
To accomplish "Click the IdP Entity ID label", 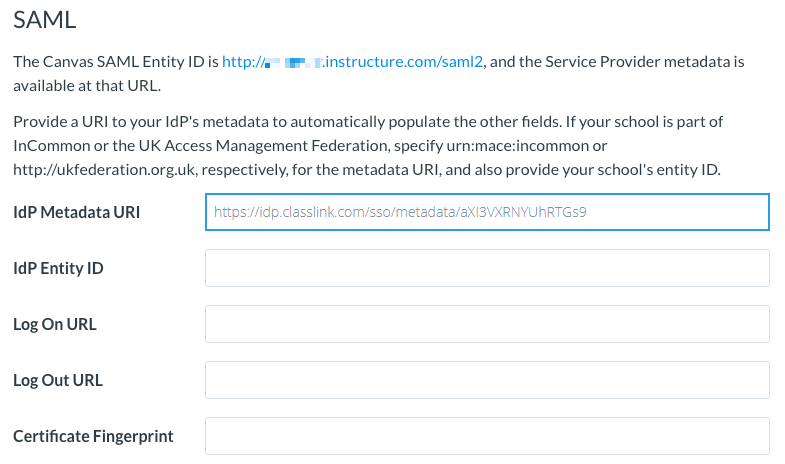I will pyautogui.click(x=58, y=268).
